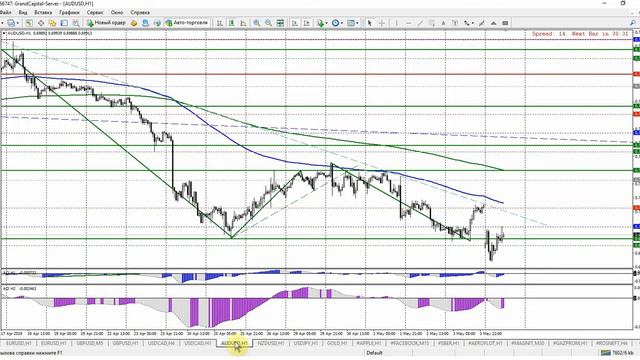Toggle chart auto scroll
The image size is (640, 360).
pyautogui.click(x=294, y=23)
